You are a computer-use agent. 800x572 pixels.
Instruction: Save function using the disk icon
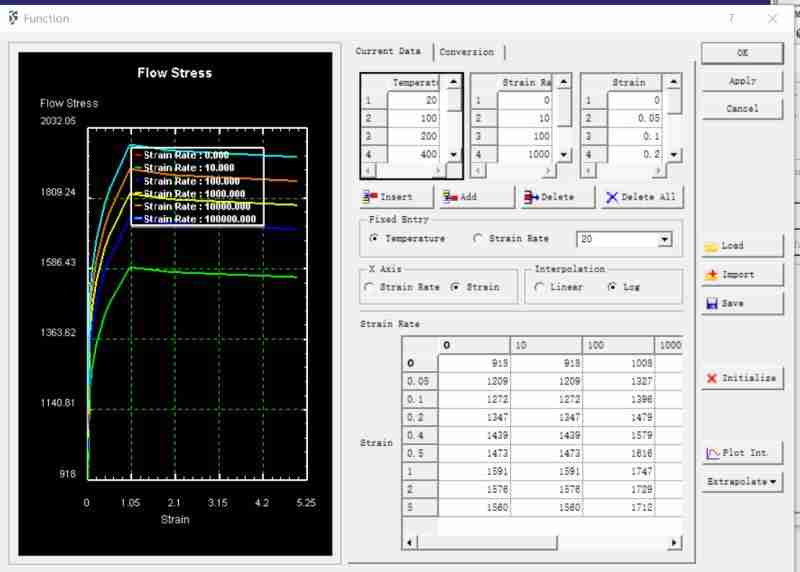point(740,304)
